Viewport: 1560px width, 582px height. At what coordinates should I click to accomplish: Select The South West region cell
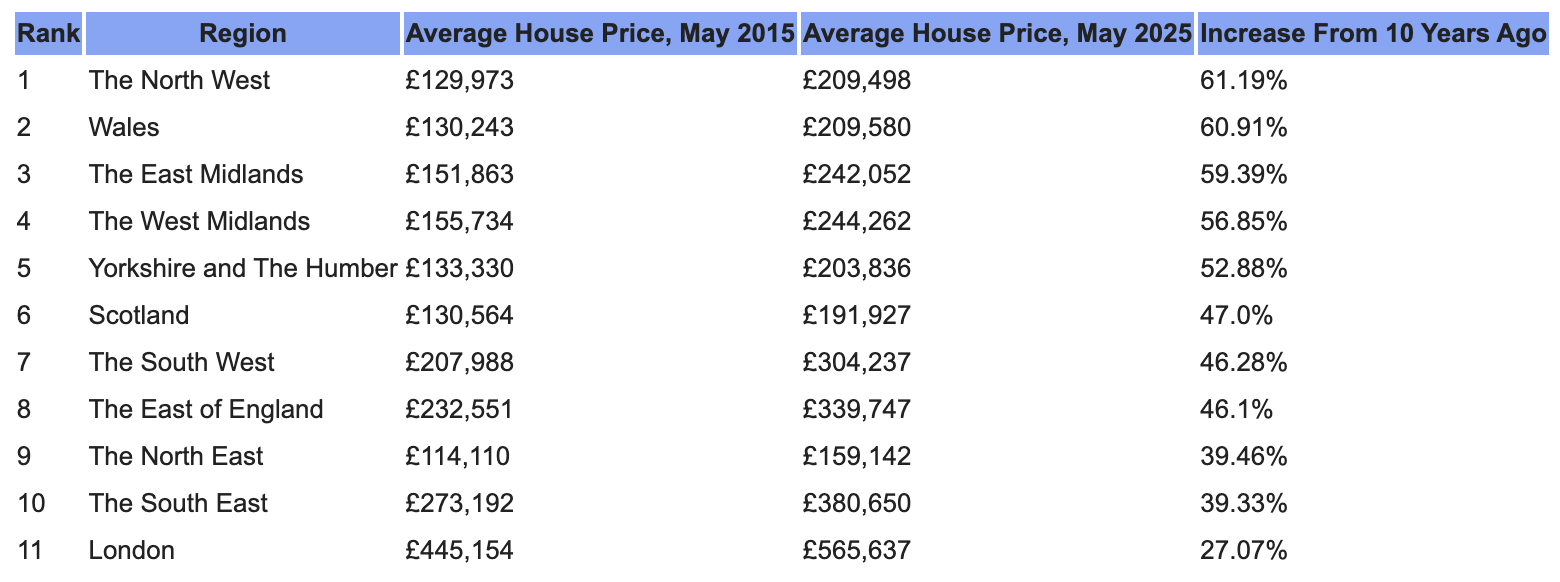[x=181, y=362]
